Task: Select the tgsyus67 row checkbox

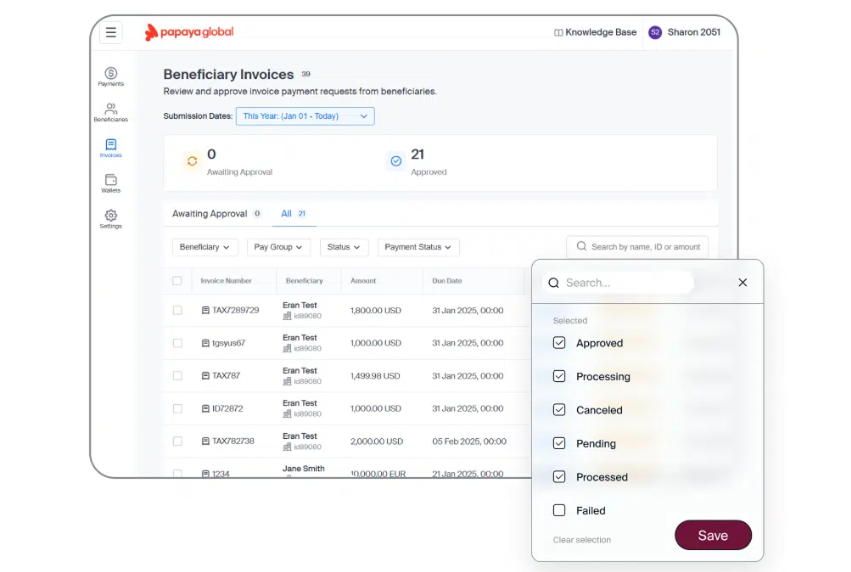Action: pyautogui.click(x=177, y=343)
